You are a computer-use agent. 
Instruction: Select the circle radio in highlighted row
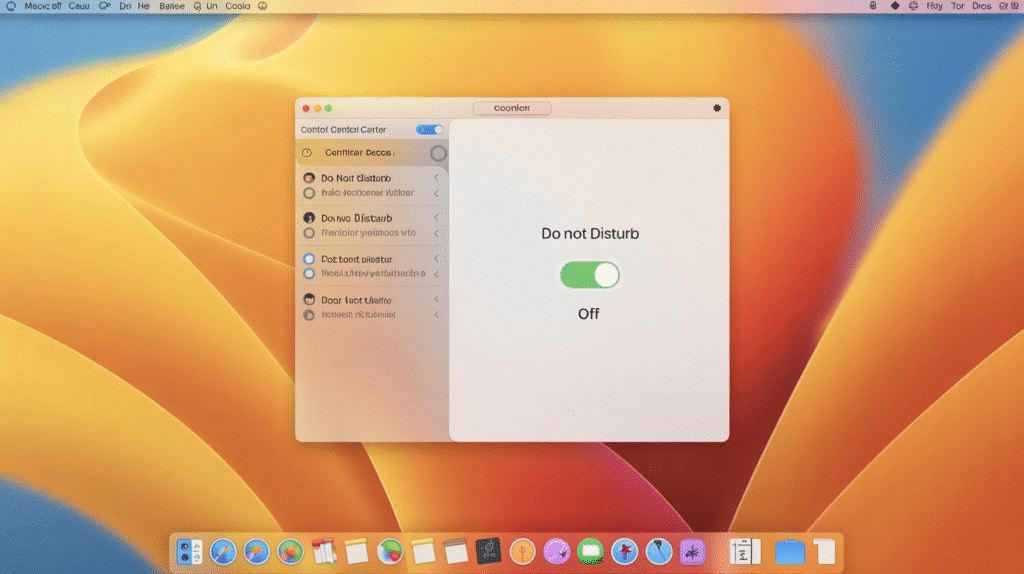438,153
